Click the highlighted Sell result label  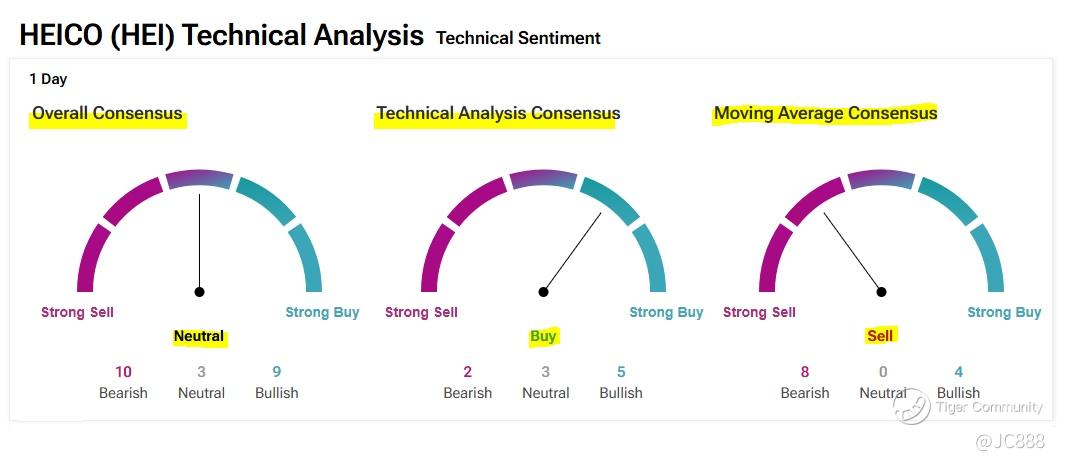(880, 336)
